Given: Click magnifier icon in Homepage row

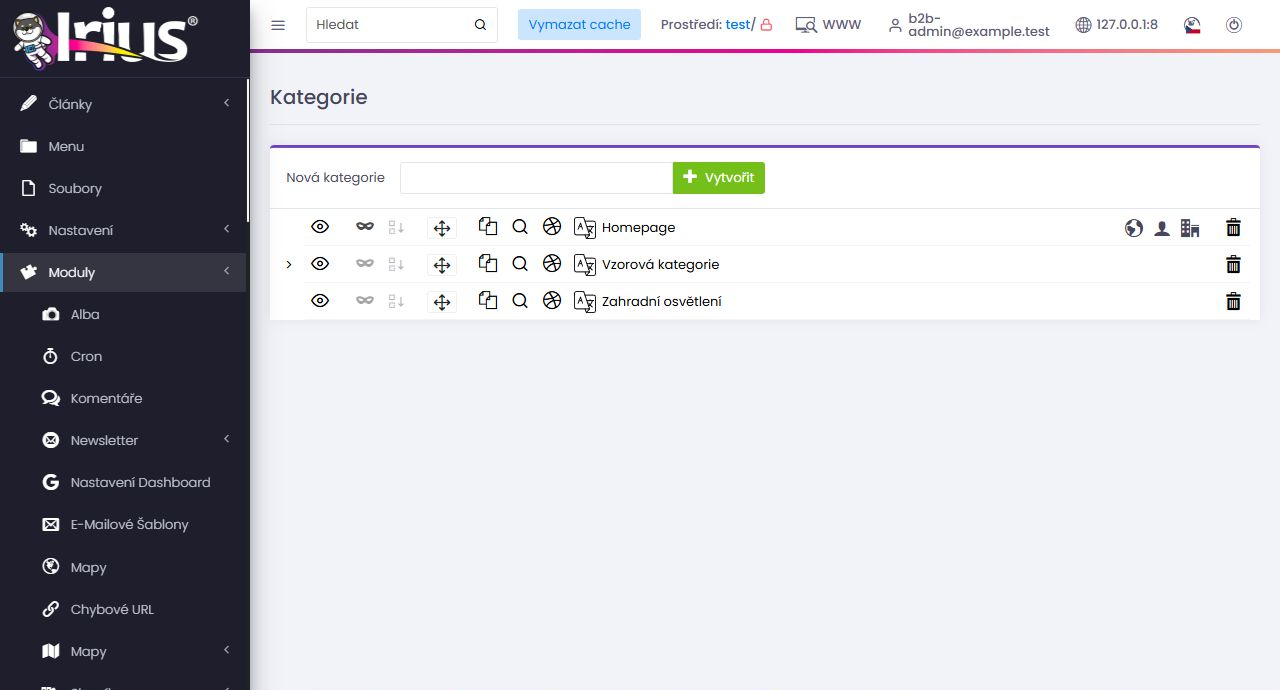Looking at the screenshot, I should point(520,227).
